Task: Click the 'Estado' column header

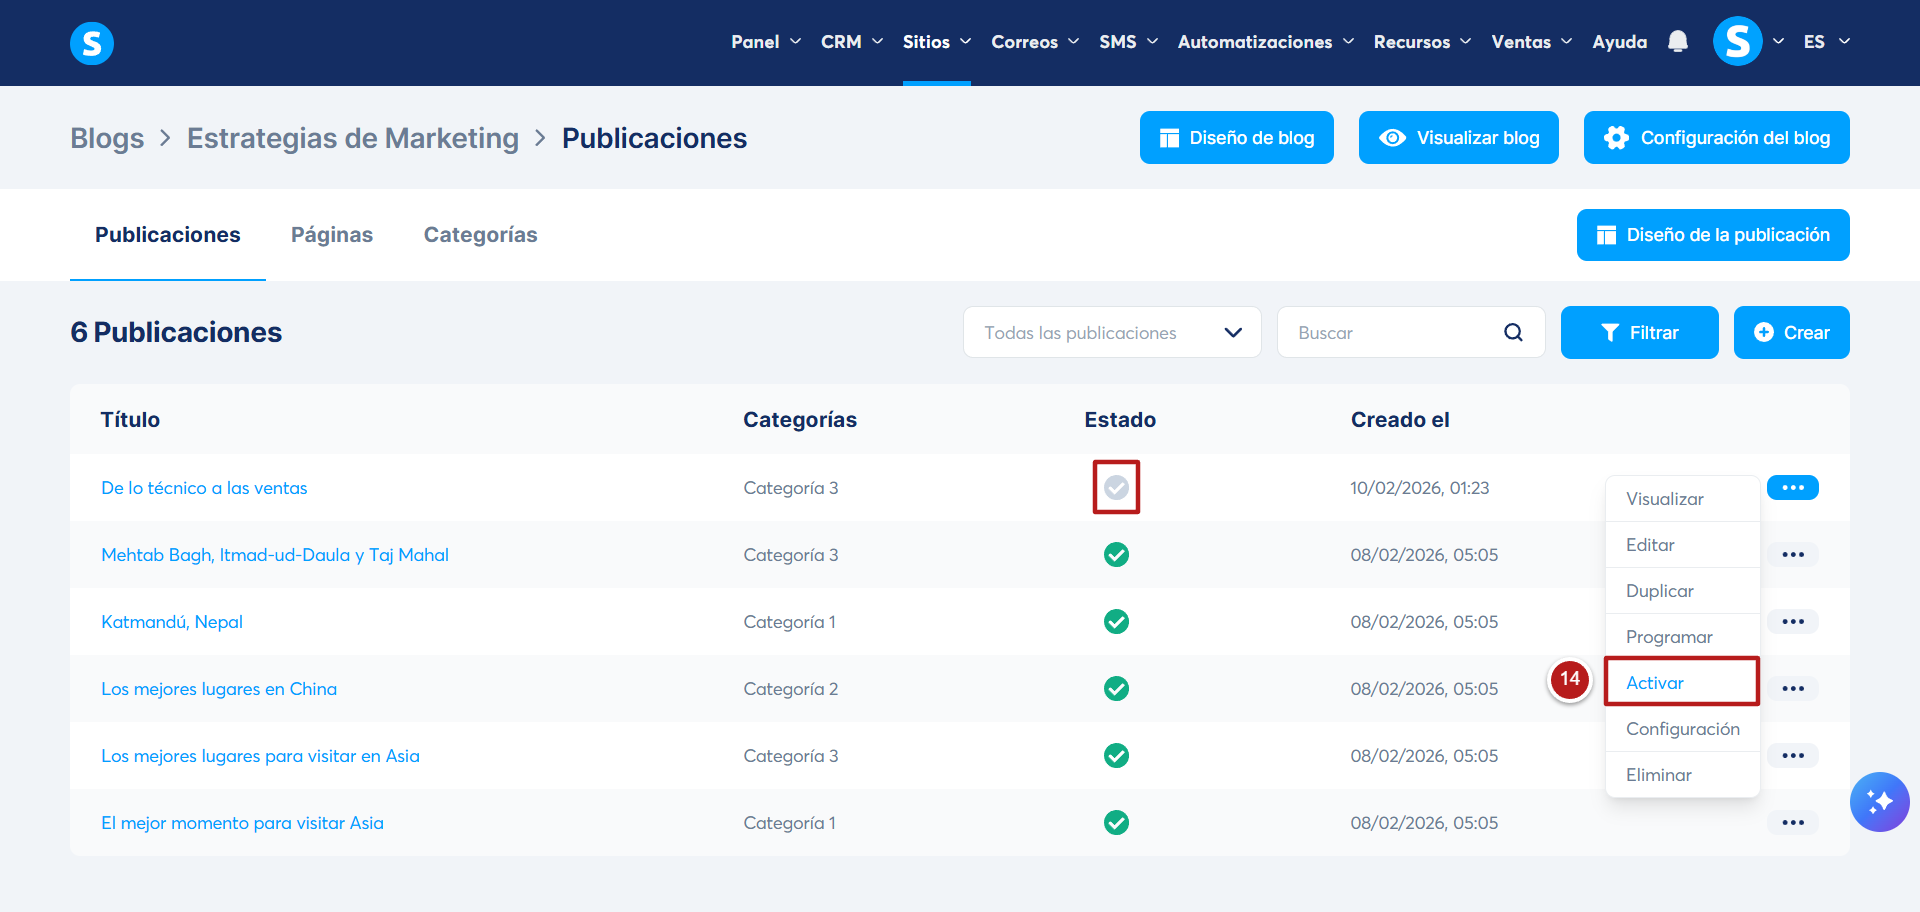Action: pyautogui.click(x=1120, y=420)
